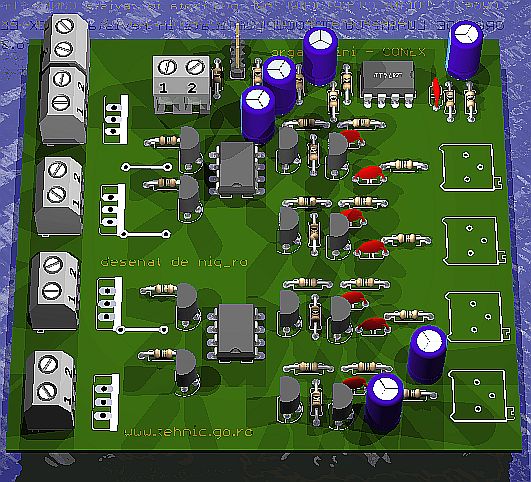Click the top-left double screw terminal block
This screenshot has width=531, height=482.
click(x=64, y=80)
